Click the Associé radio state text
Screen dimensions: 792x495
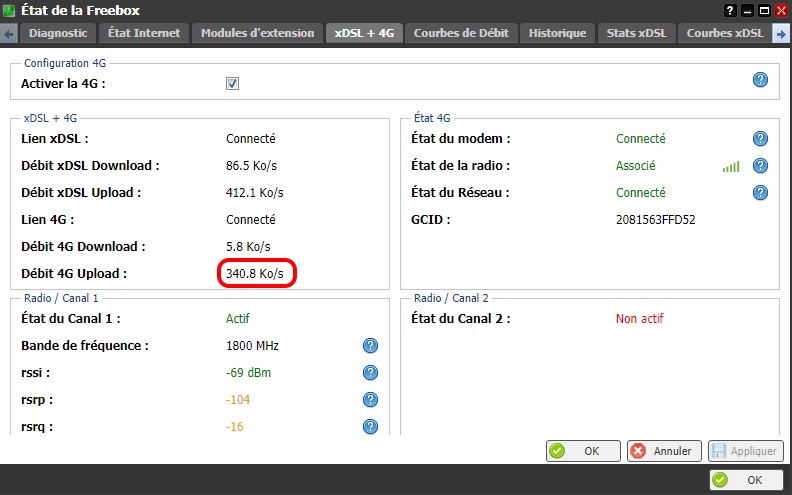(635, 166)
